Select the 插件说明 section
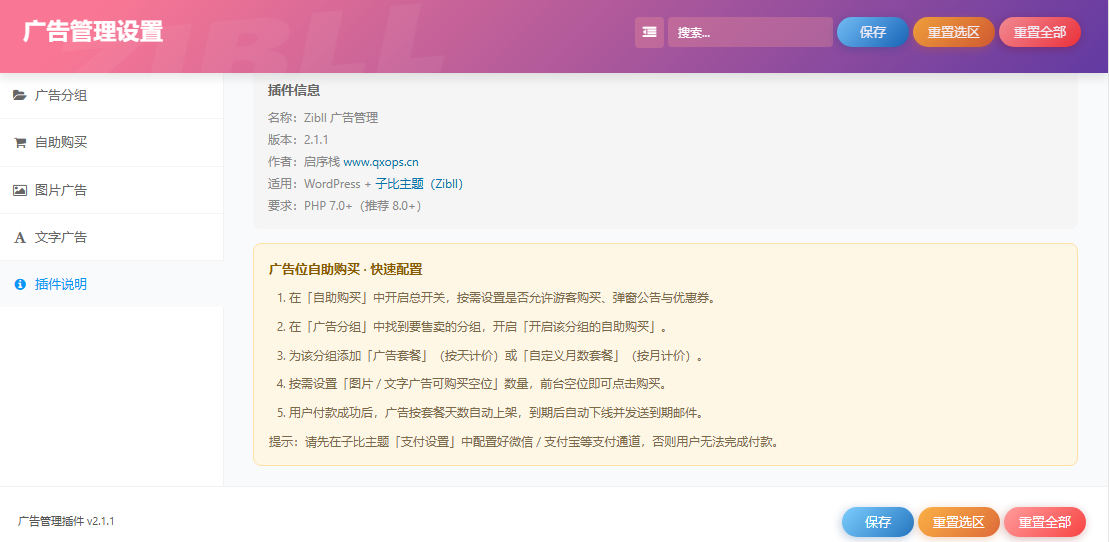 112,284
